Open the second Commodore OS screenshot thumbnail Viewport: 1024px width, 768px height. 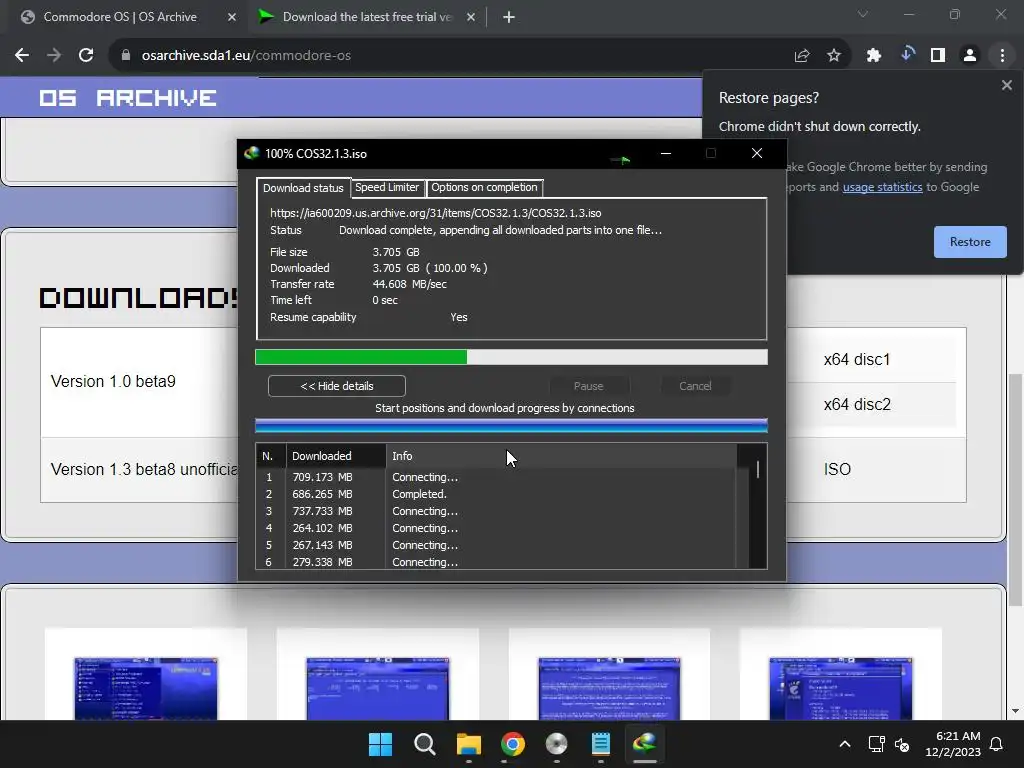click(377, 688)
